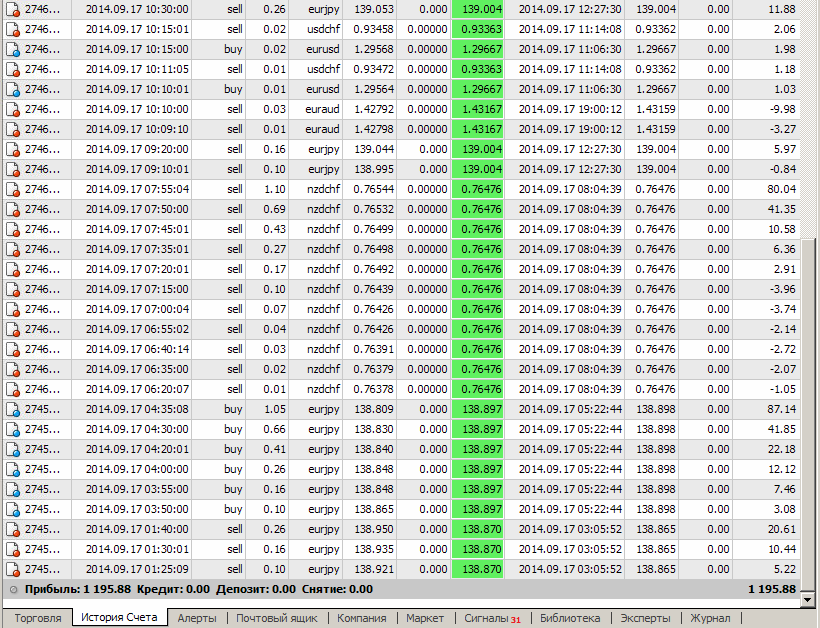Select the buy icon on the 03:55:00 row
Image resolution: width=820 pixels, height=628 pixels.
tap(13, 489)
